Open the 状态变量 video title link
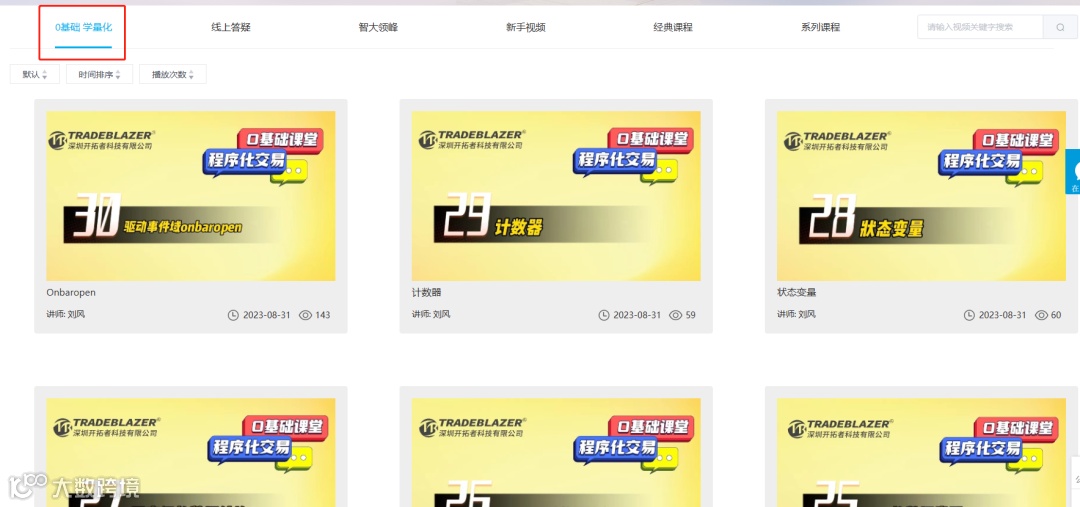The image size is (1080, 507). tap(796, 293)
